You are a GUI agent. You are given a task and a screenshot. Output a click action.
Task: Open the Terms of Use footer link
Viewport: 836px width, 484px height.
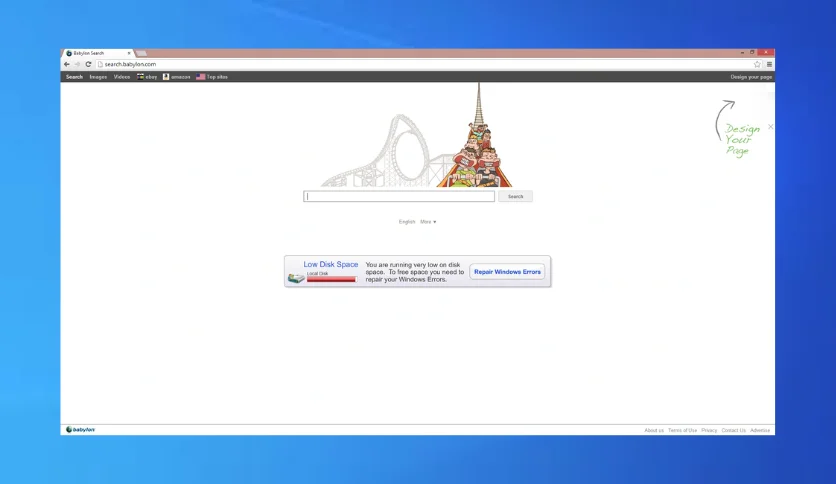click(x=682, y=430)
